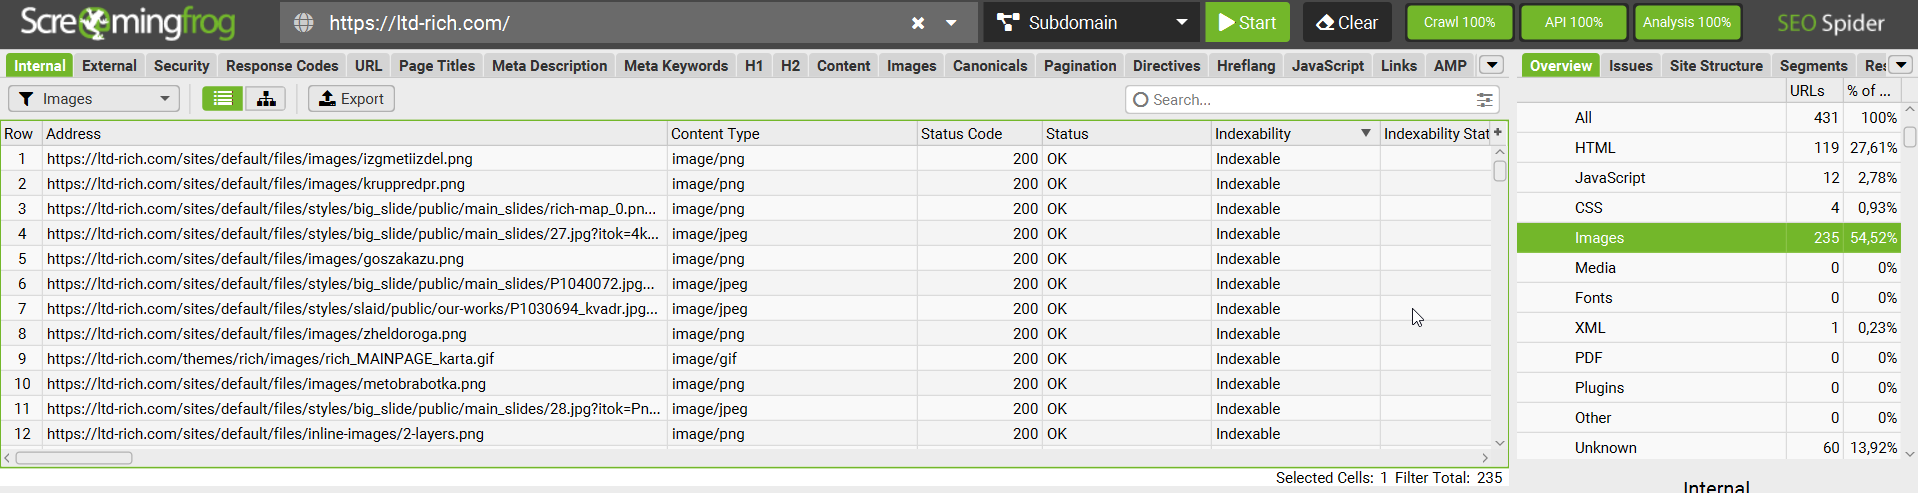Switch to the Site Structure tab
Image resolution: width=1918 pixels, height=493 pixels.
1716,66
